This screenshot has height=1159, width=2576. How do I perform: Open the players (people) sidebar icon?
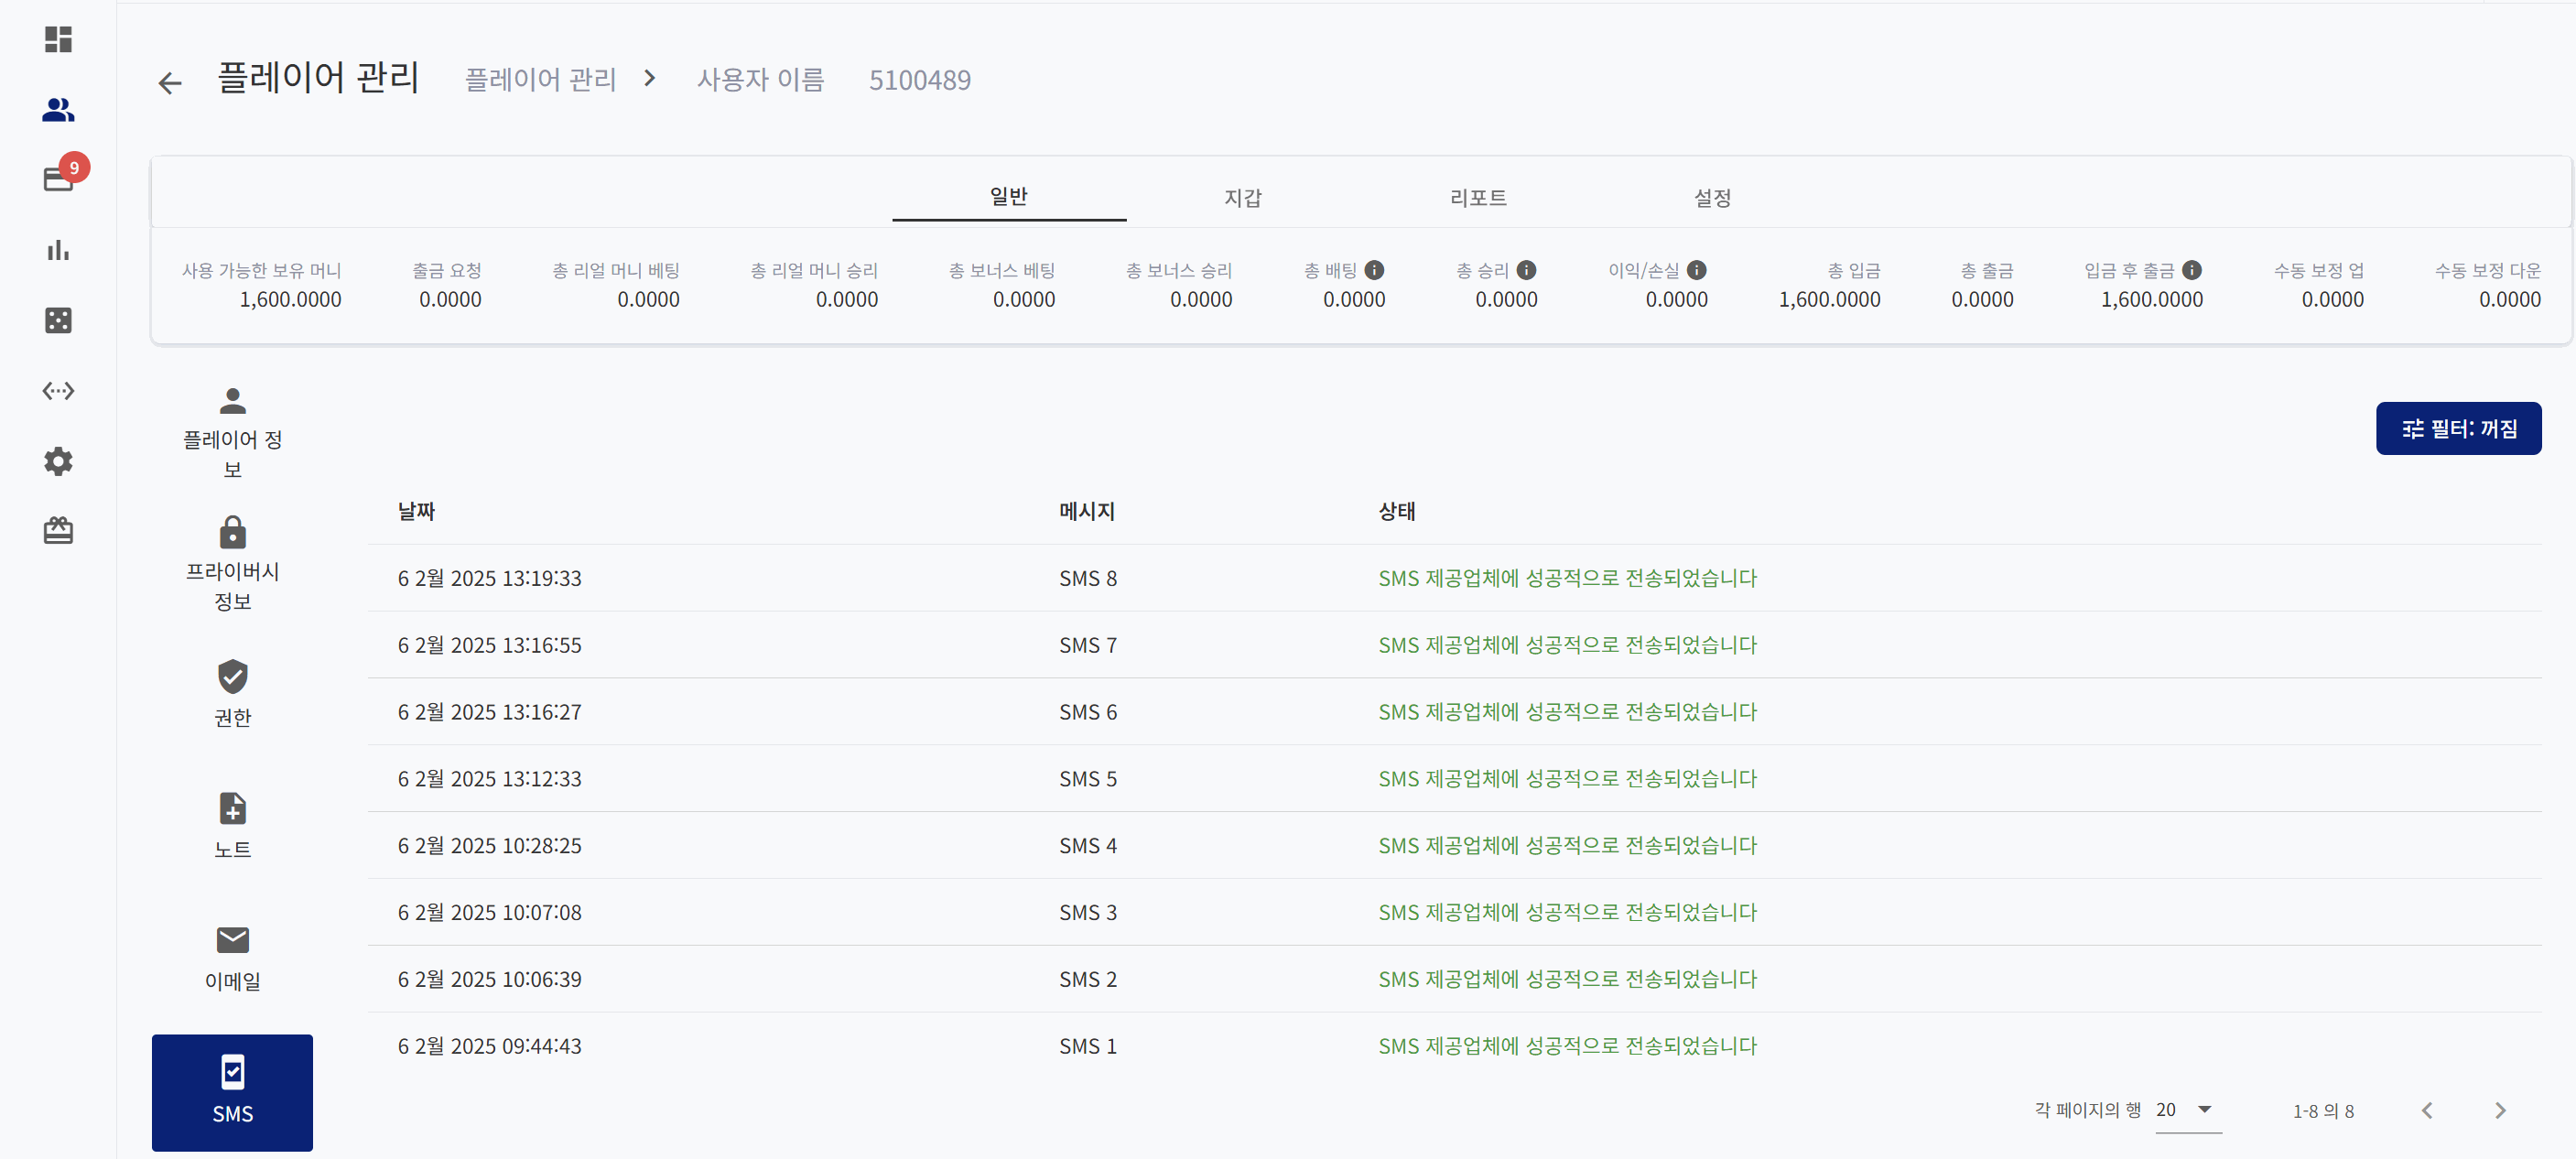point(58,109)
